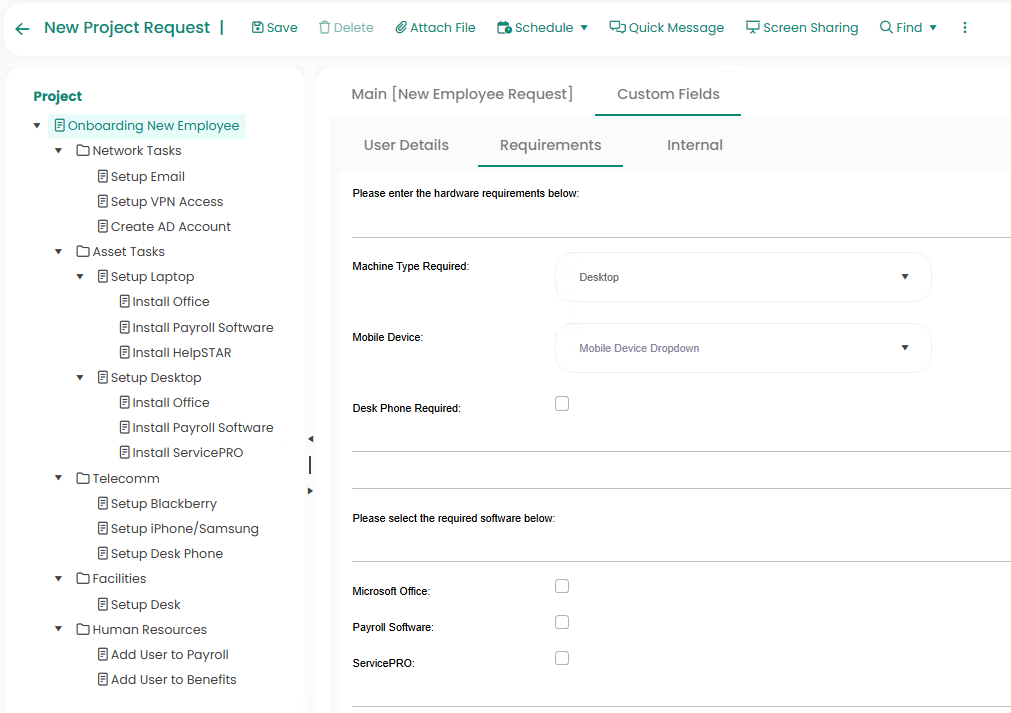This screenshot has width=1011, height=713.
Task: Click the Setup VPN Access document icon
Action: tap(103, 201)
